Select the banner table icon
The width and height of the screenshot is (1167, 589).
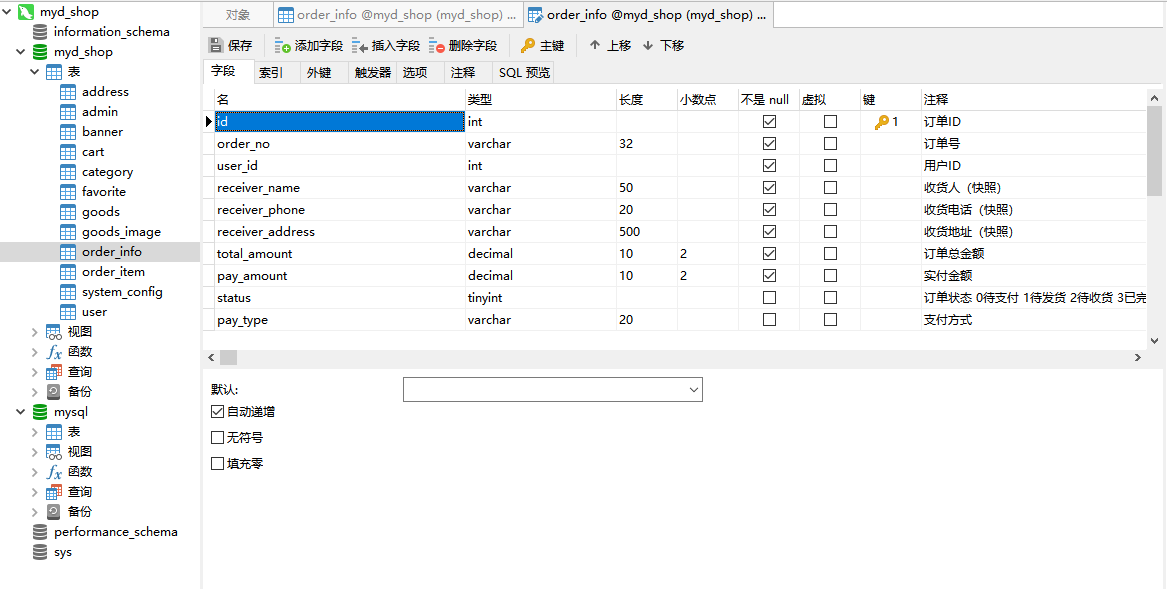point(68,133)
